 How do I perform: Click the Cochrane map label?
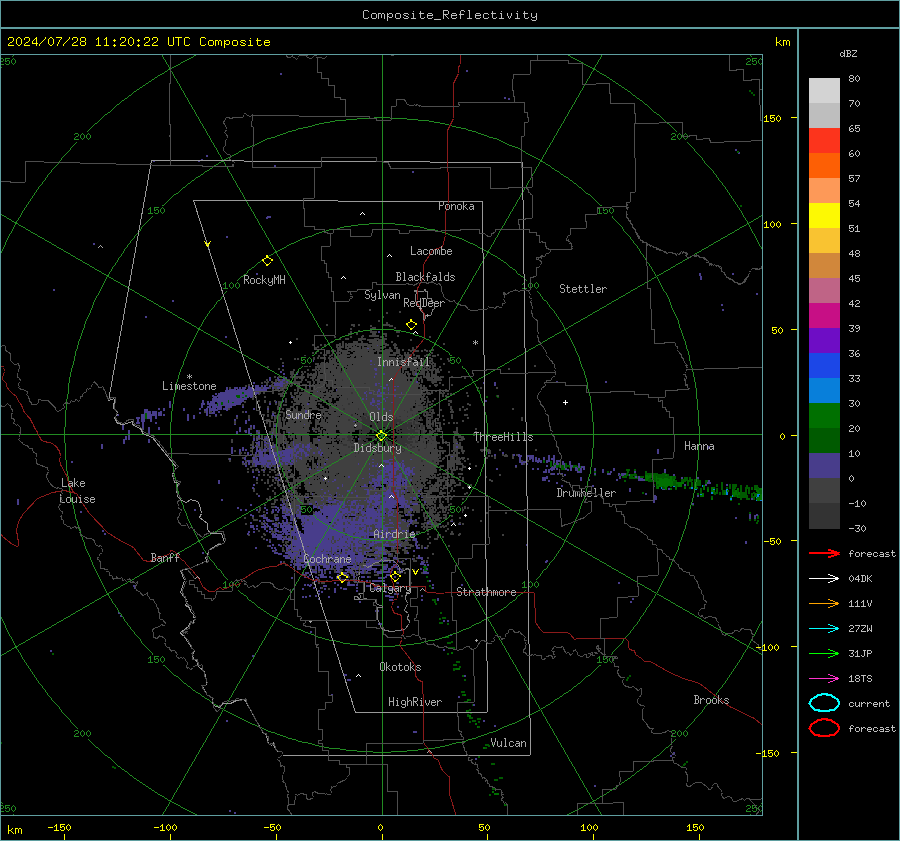(327, 559)
